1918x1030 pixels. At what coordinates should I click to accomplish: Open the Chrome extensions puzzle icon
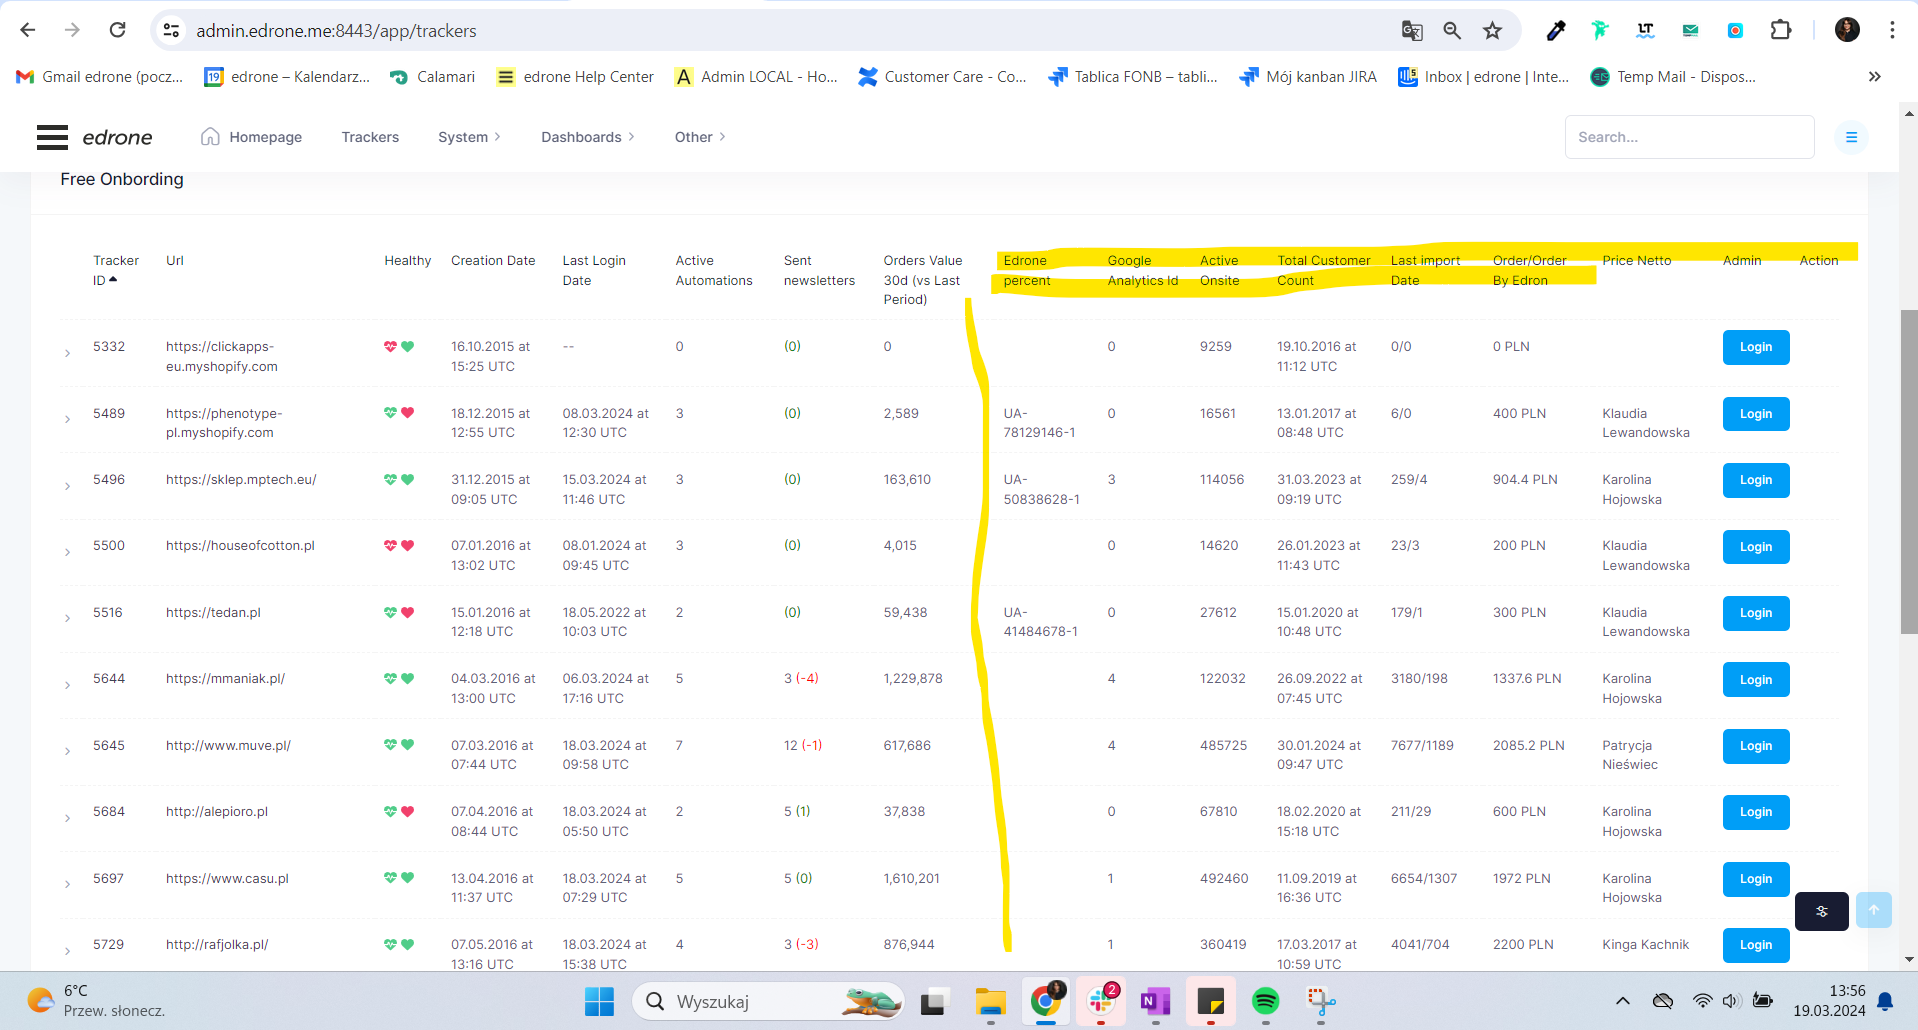(1780, 30)
